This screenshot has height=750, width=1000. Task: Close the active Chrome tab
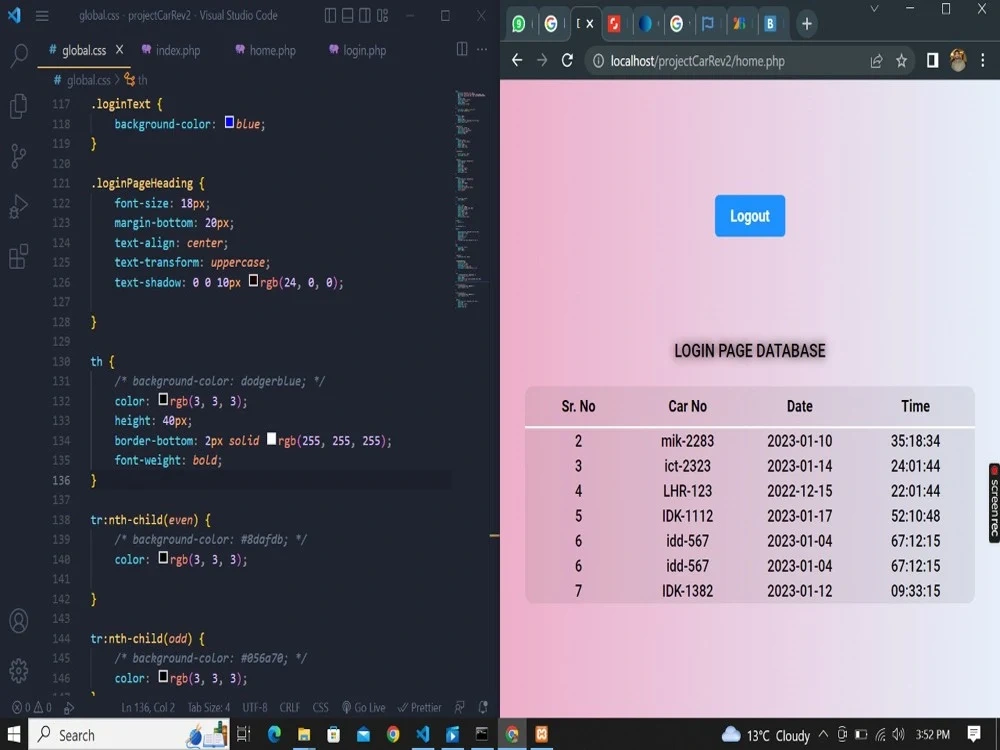tap(590, 24)
